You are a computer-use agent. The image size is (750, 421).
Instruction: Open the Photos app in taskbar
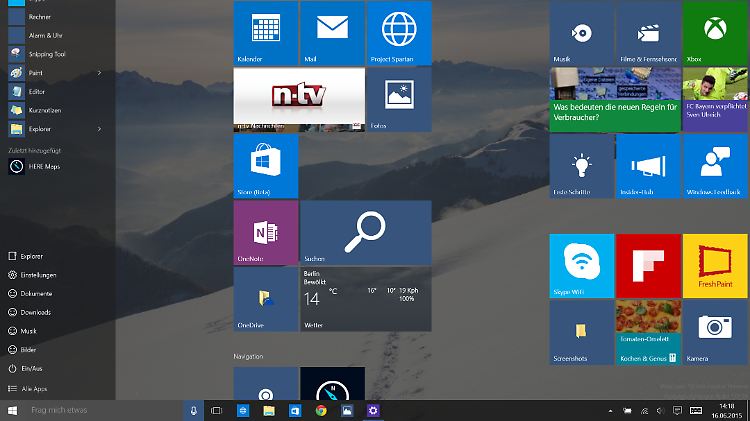coord(347,410)
